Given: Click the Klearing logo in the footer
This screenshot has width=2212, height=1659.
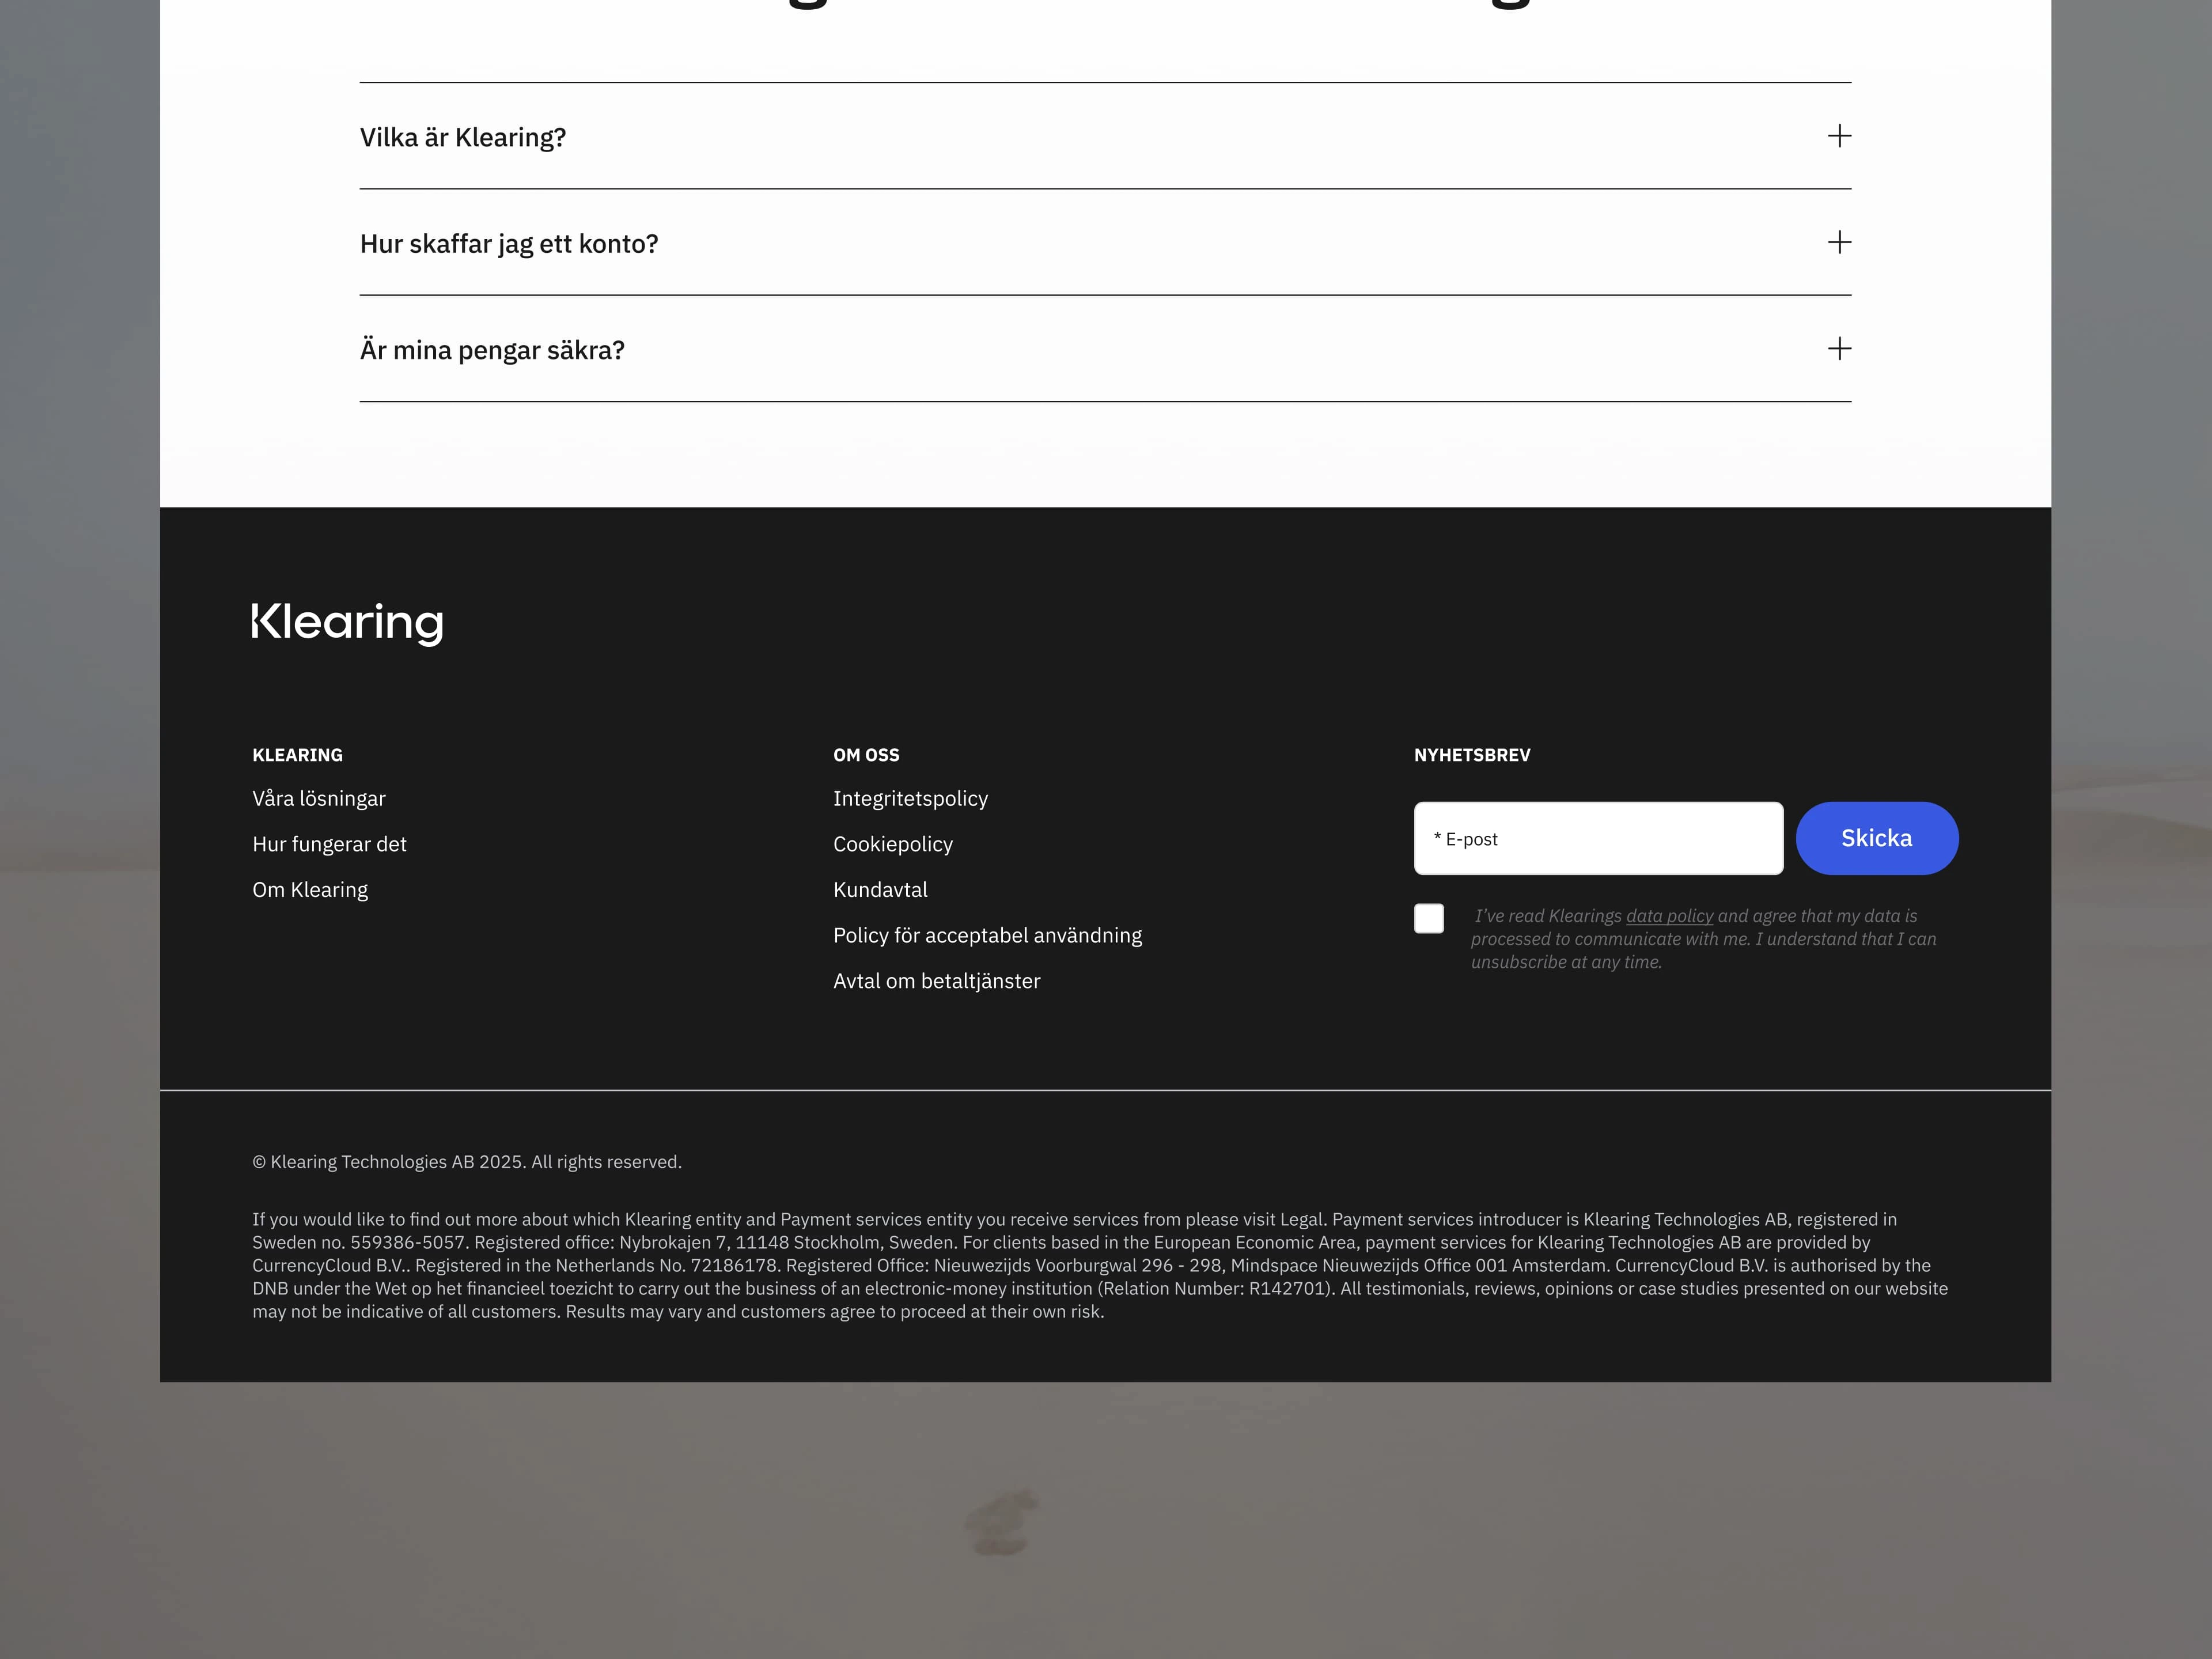Looking at the screenshot, I should 347,623.
